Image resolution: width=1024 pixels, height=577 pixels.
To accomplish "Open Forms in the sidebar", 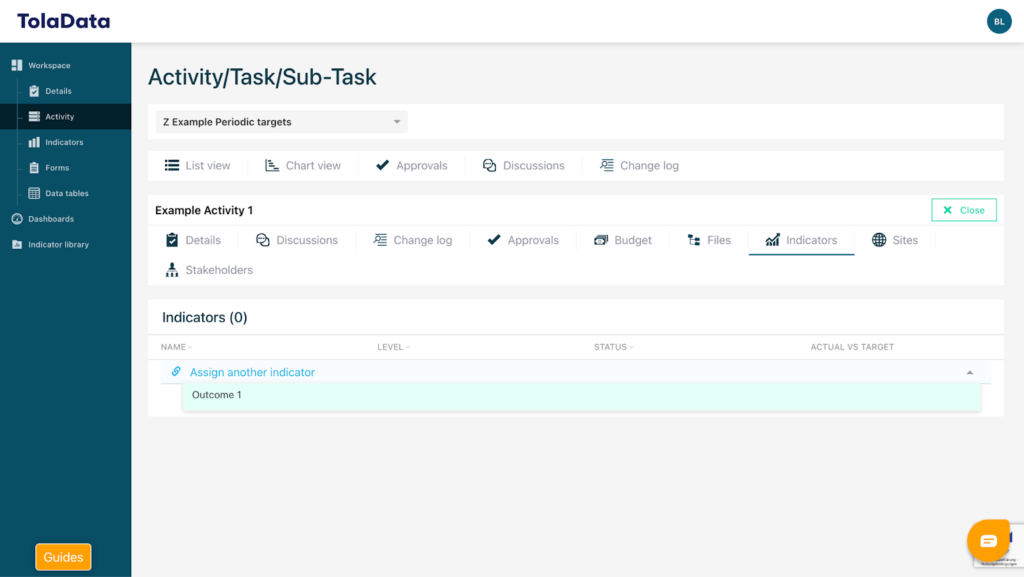I will pyautogui.click(x=56, y=168).
